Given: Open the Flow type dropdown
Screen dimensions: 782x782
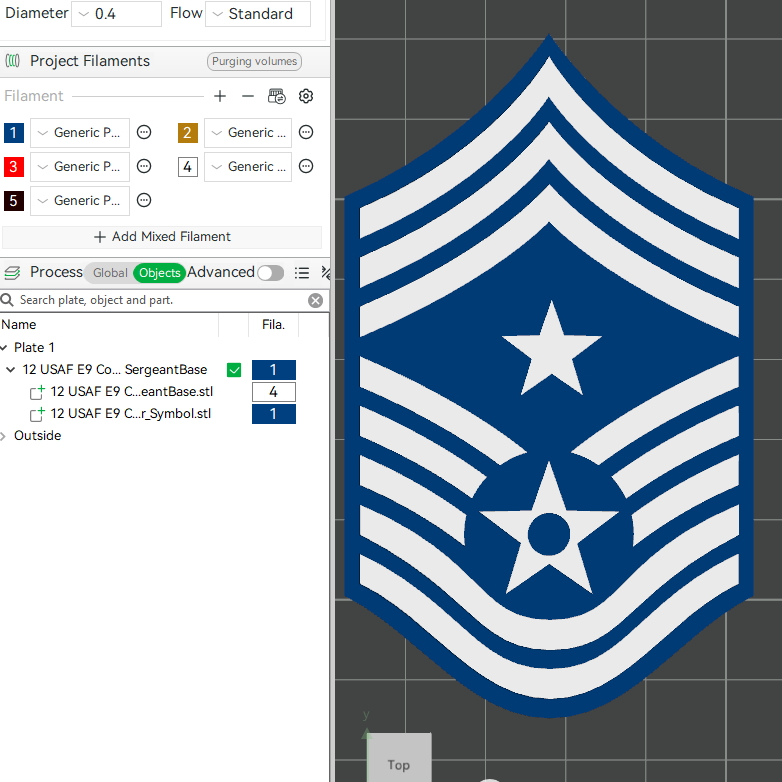Looking at the screenshot, I should 258,13.
